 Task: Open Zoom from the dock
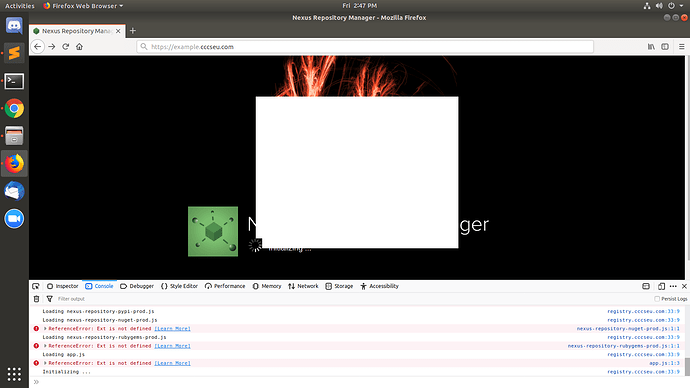14,219
